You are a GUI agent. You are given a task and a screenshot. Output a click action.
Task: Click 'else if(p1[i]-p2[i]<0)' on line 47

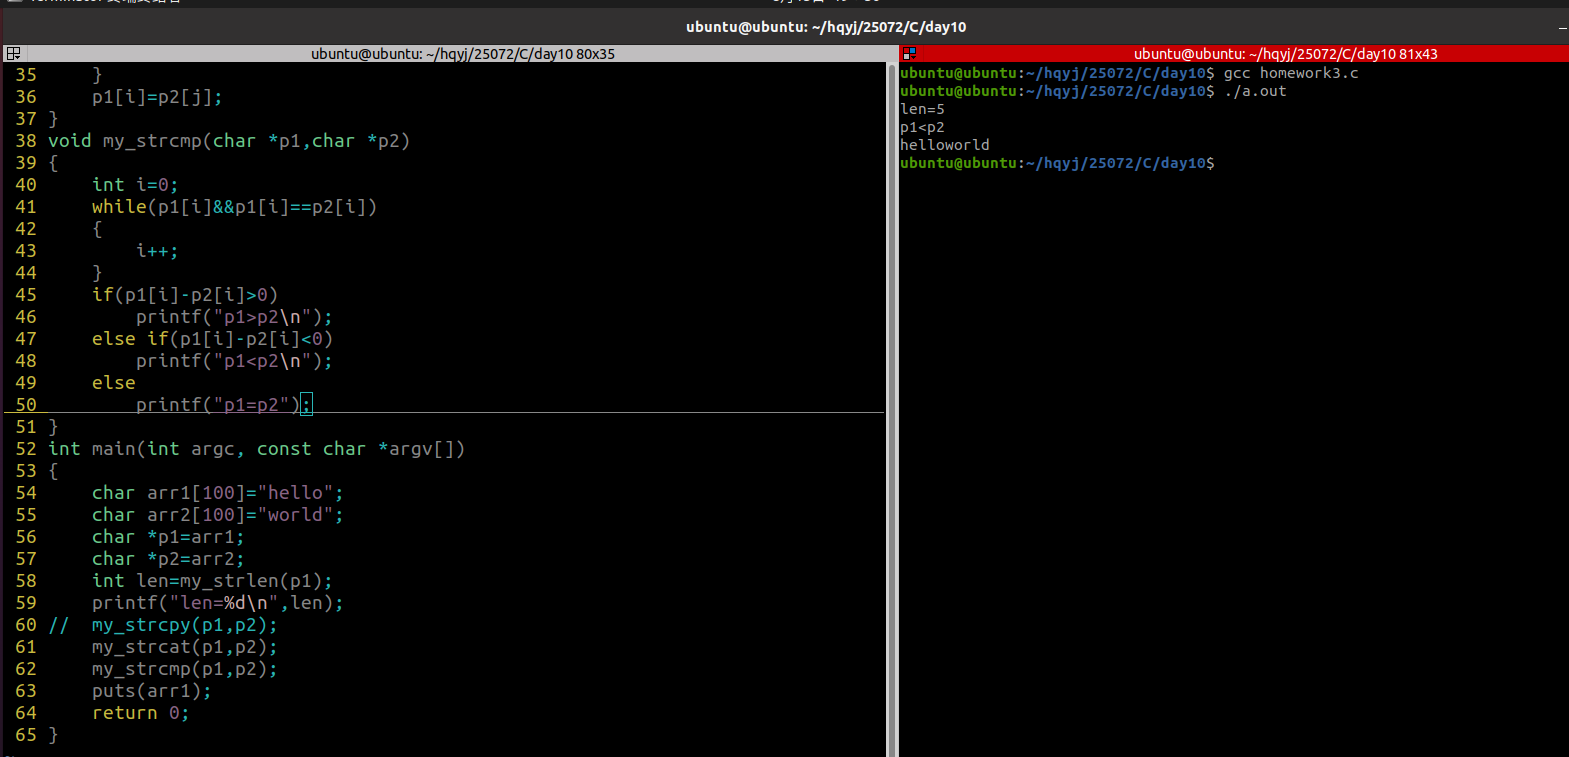click(212, 339)
